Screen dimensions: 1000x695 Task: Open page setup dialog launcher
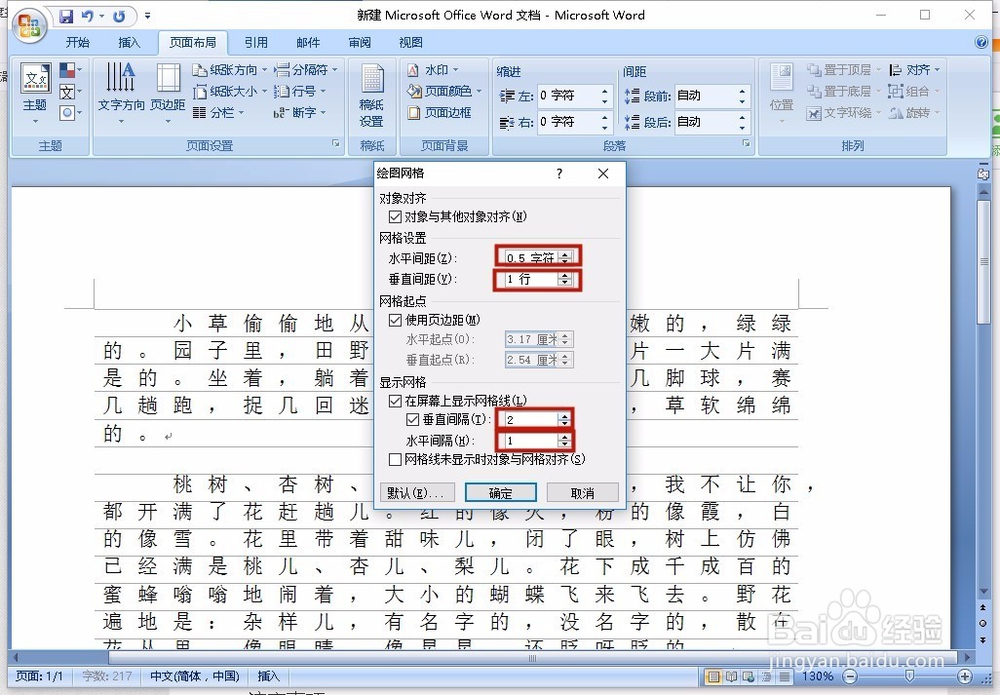[335, 144]
